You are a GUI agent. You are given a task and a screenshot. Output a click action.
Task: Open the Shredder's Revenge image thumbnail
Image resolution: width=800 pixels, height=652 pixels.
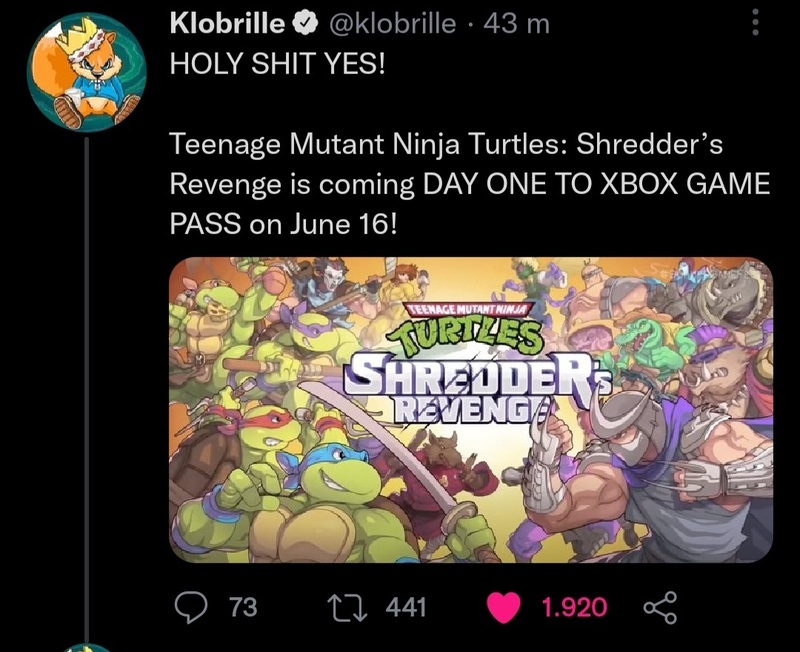click(470, 410)
